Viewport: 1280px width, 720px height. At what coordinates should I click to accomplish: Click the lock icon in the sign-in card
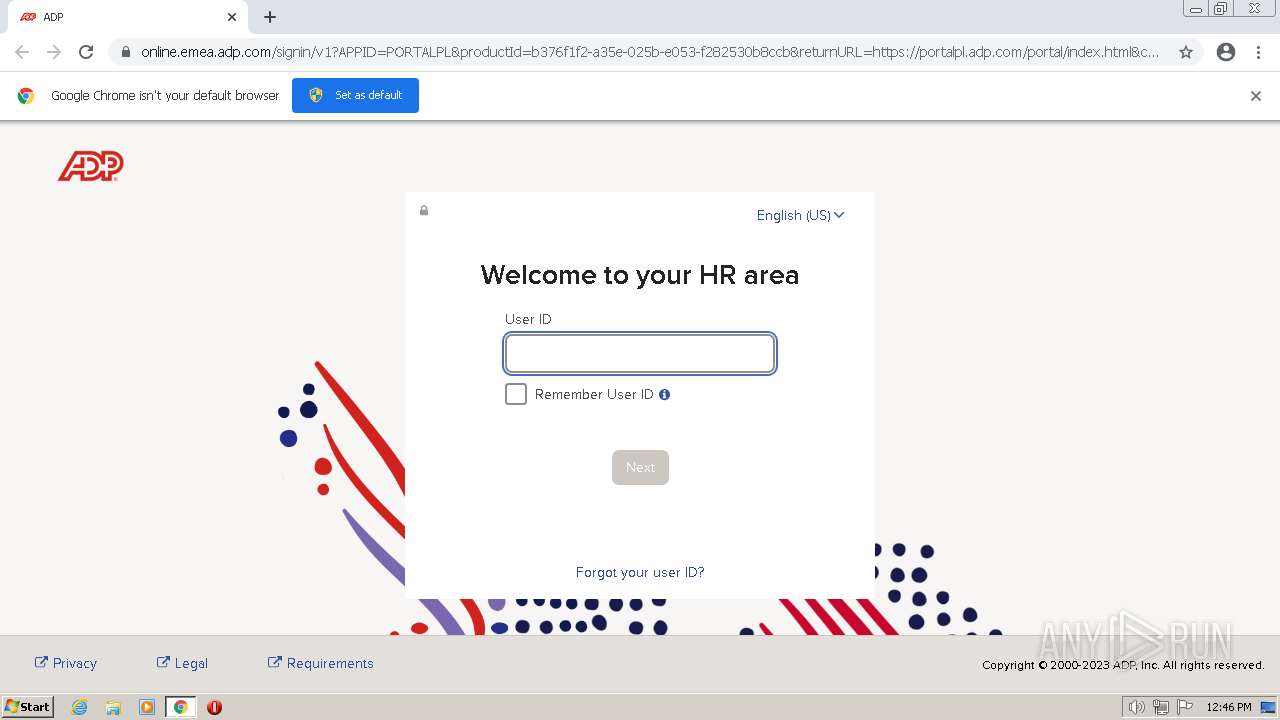[x=424, y=210]
